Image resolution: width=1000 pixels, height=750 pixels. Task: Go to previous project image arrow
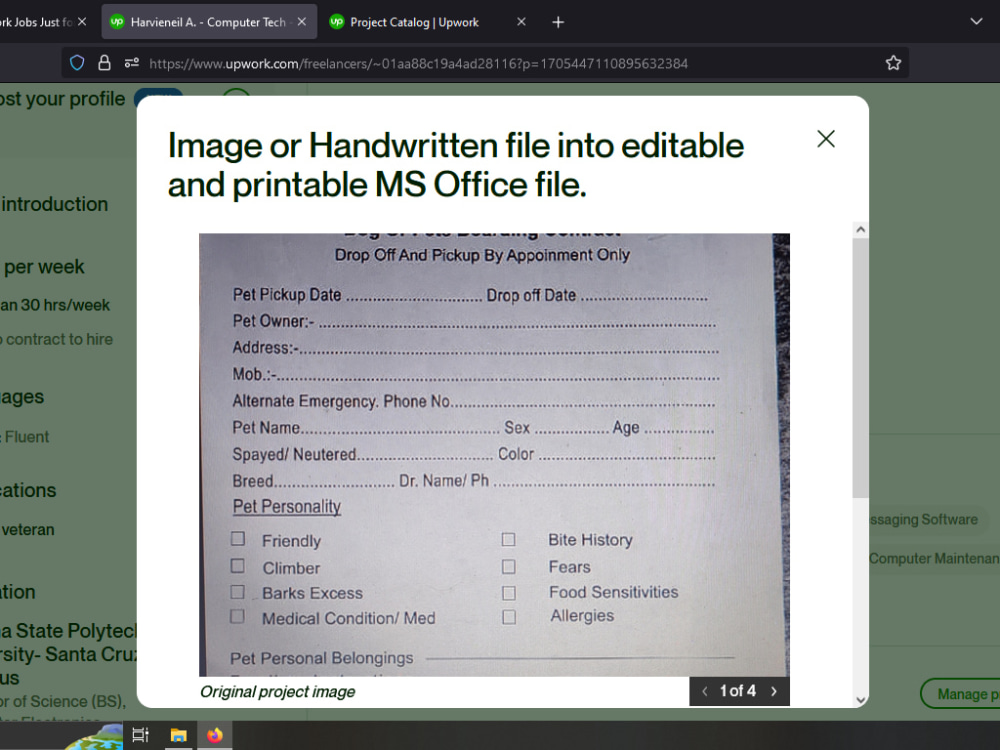(705, 691)
